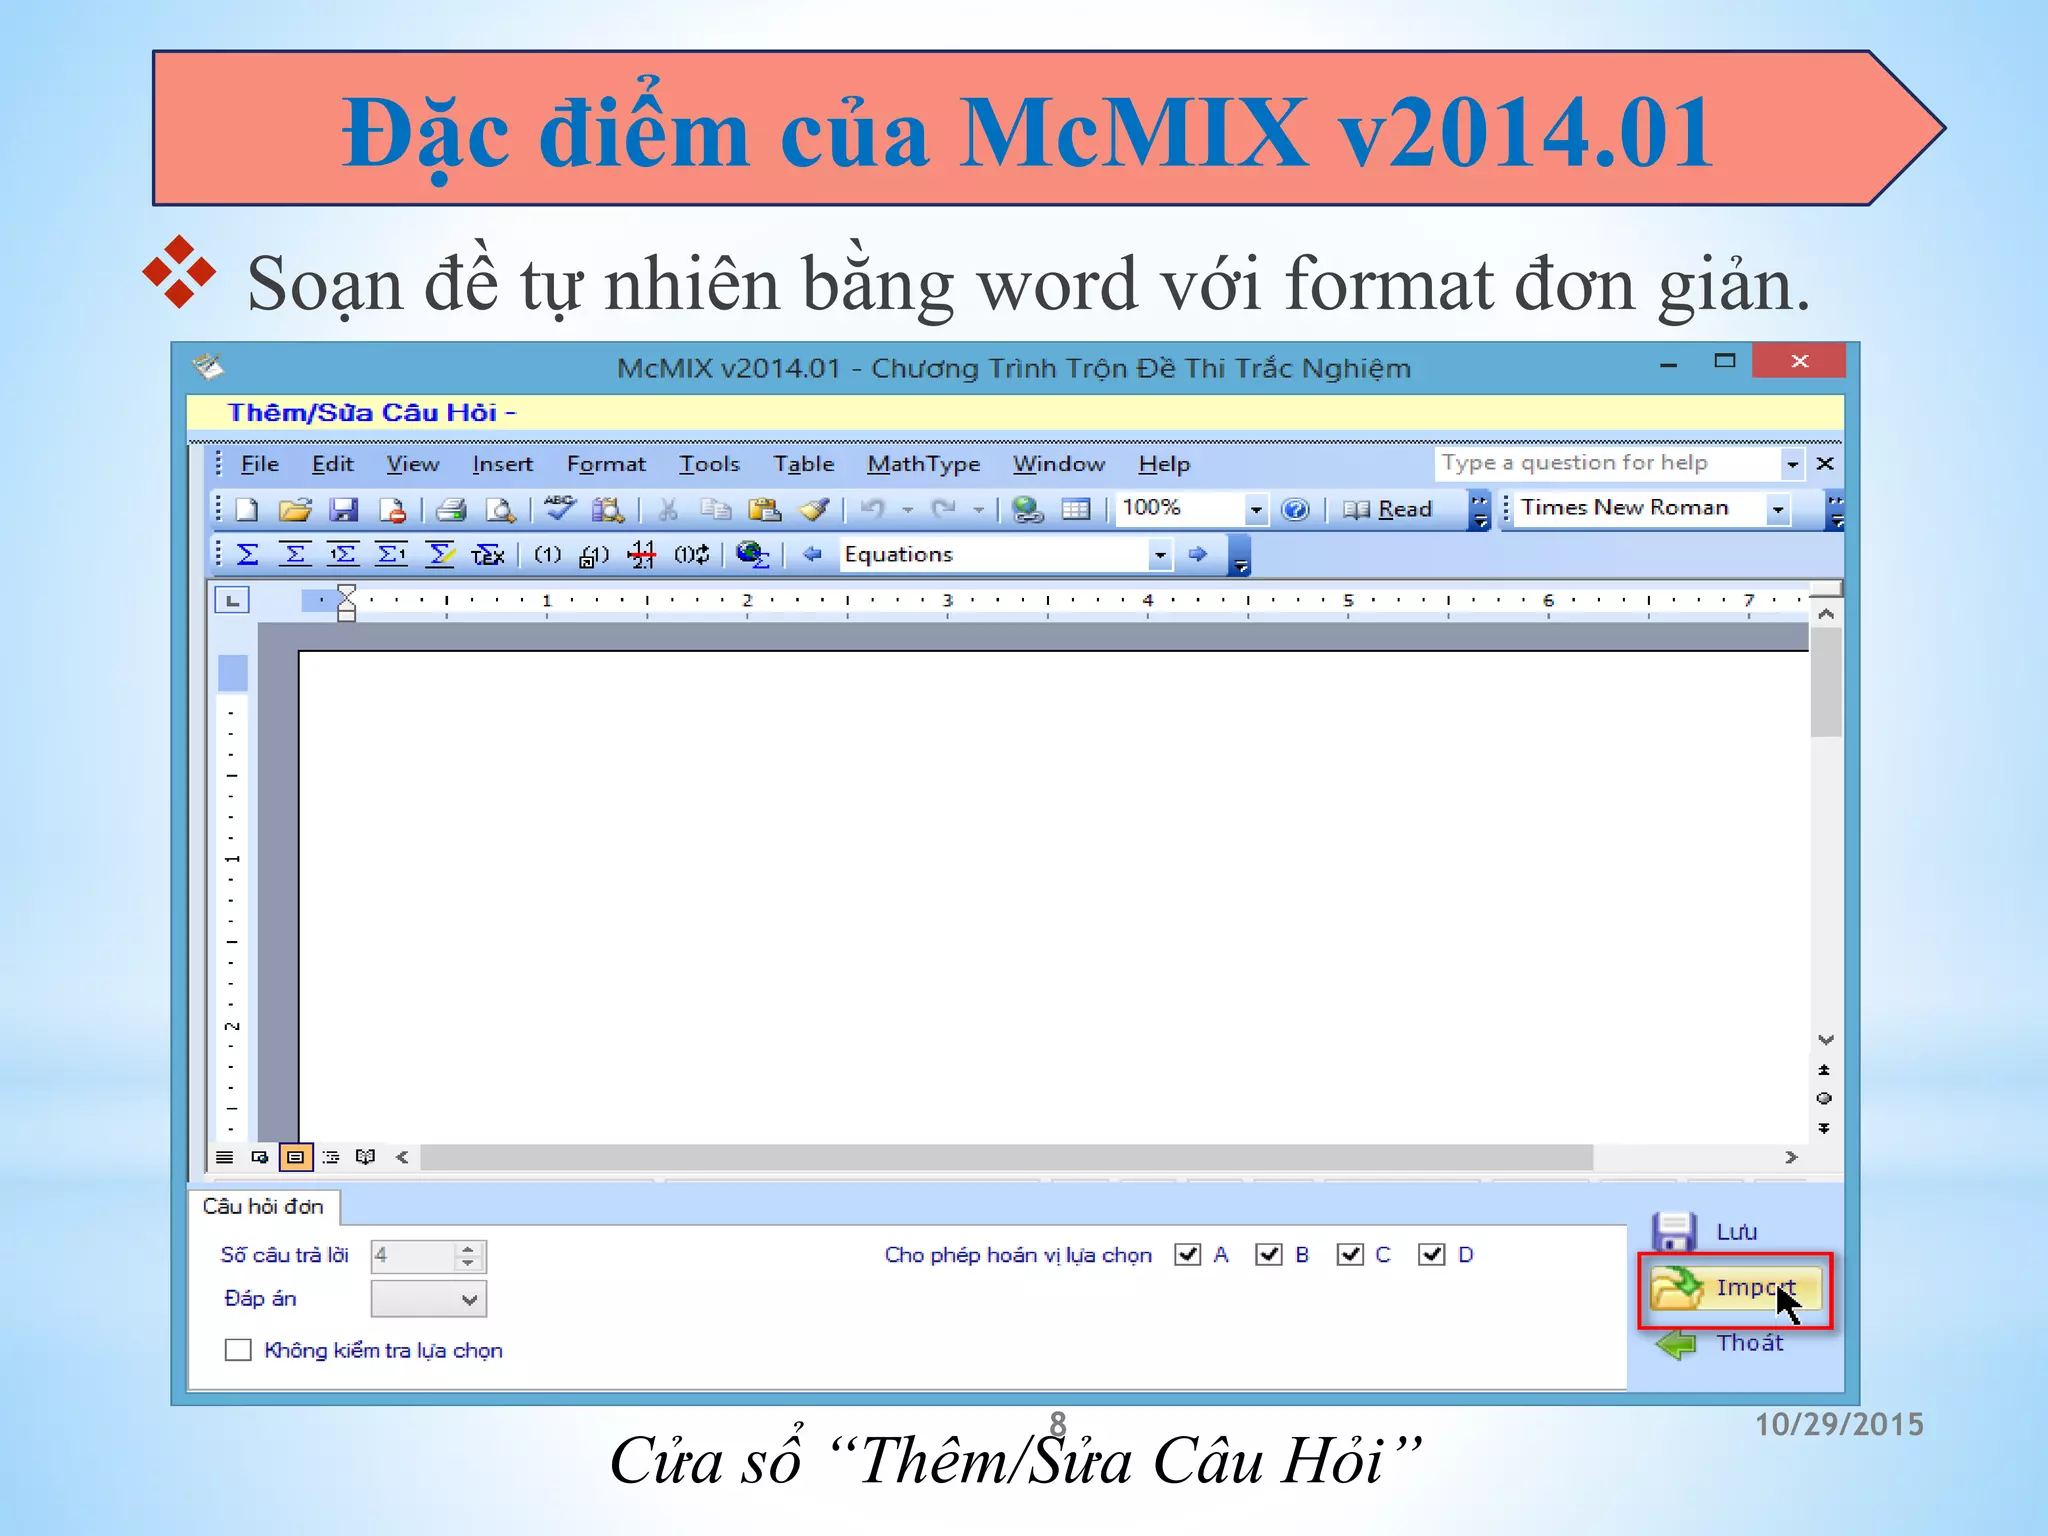
Task: Expand the Equations dropdown list
Action: point(1160,554)
